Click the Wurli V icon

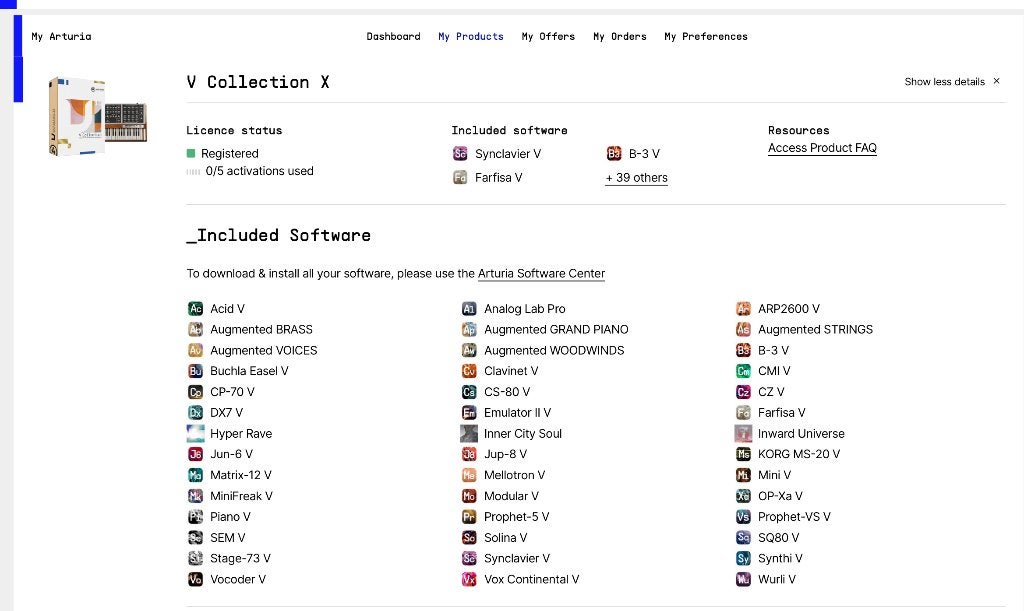click(743, 579)
